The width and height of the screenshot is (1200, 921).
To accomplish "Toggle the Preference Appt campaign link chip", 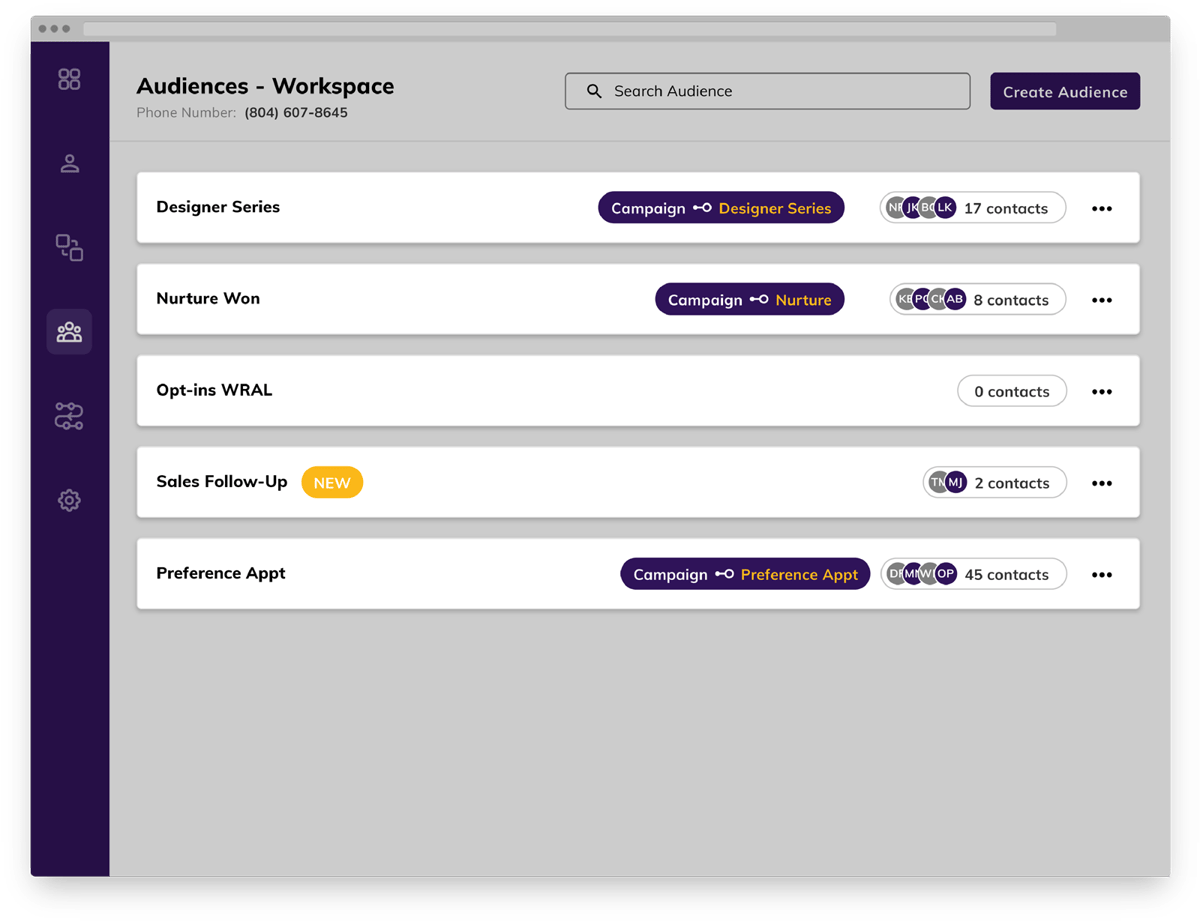I will (x=744, y=574).
